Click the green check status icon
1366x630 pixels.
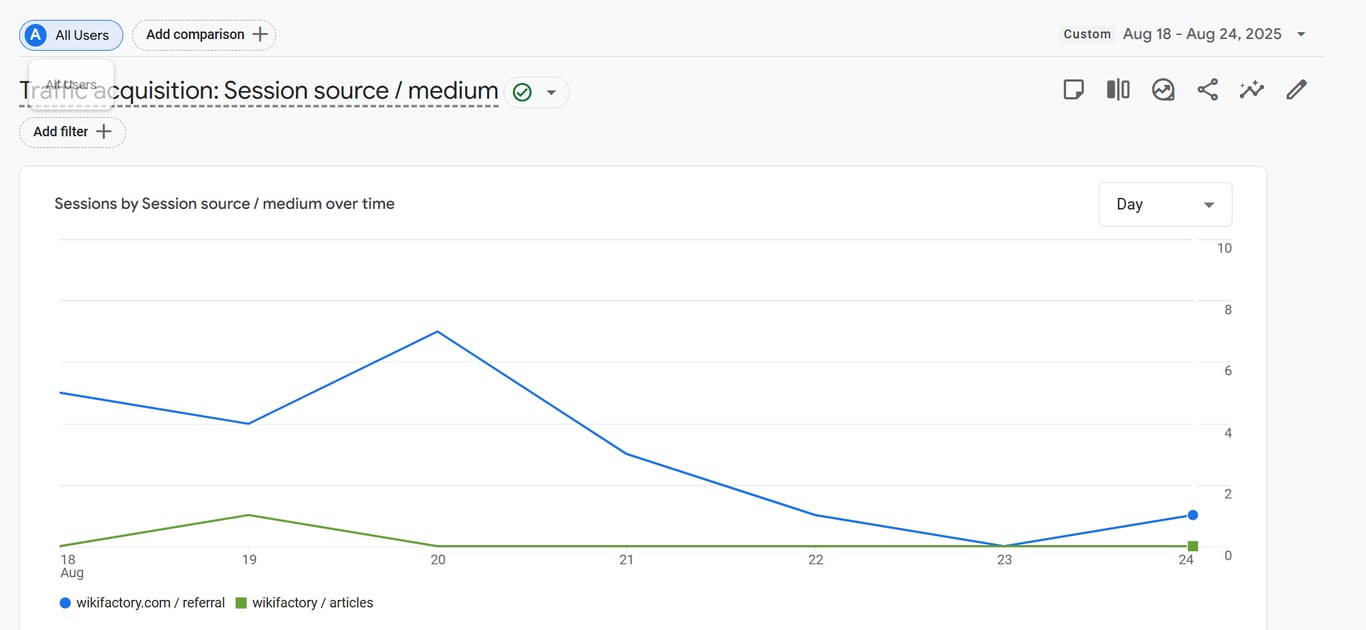(522, 92)
